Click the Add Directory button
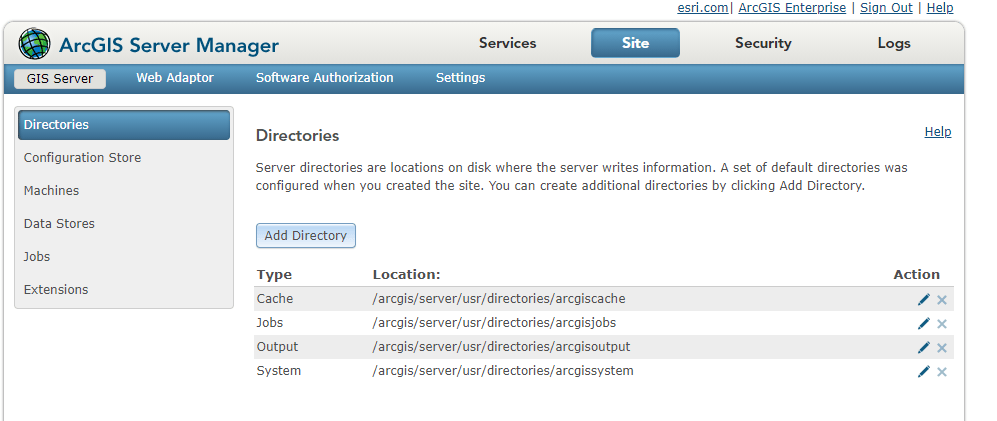The height and width of the screenshot is (421, 997). click(x=306, y=235)
